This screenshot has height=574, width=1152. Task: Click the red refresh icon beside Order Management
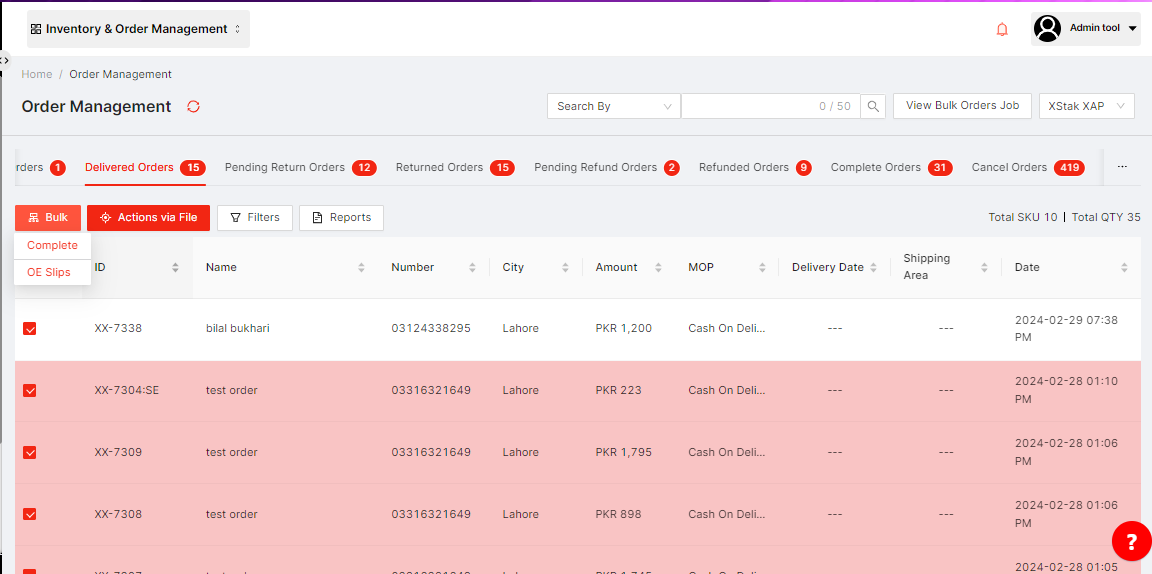click(x=194, y=106)
